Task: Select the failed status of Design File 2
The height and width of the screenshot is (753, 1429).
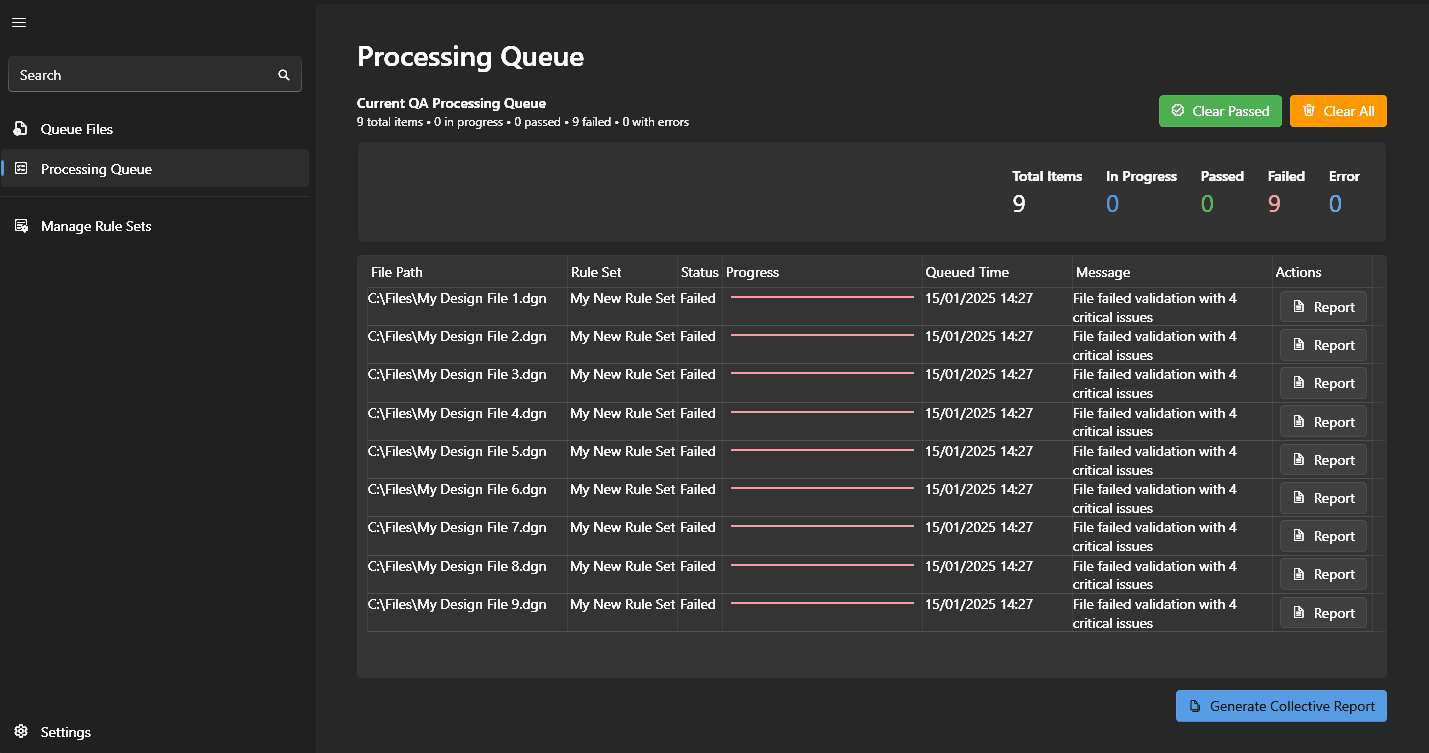Action: 698,336
